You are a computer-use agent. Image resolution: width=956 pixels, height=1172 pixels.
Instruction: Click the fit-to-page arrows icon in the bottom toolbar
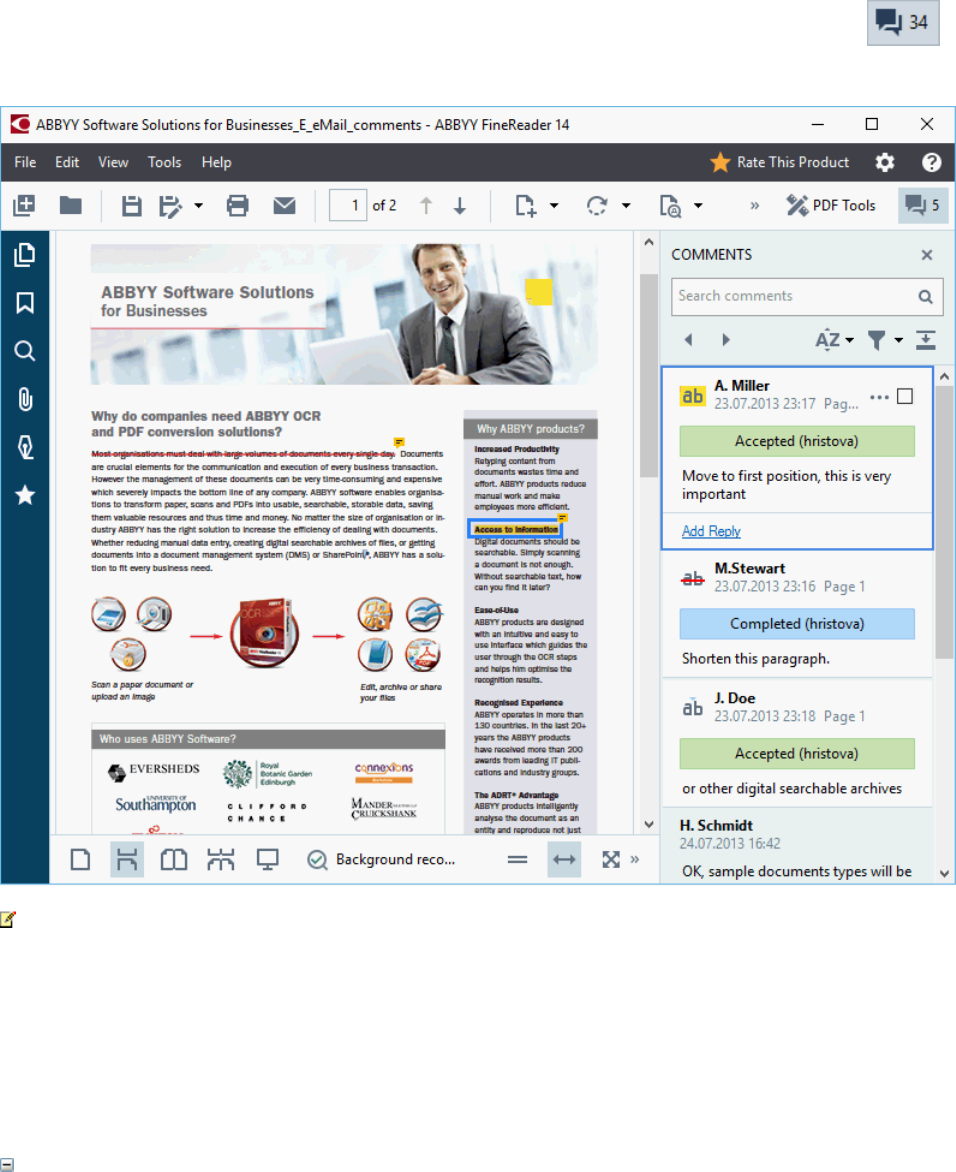coord(611,860)
